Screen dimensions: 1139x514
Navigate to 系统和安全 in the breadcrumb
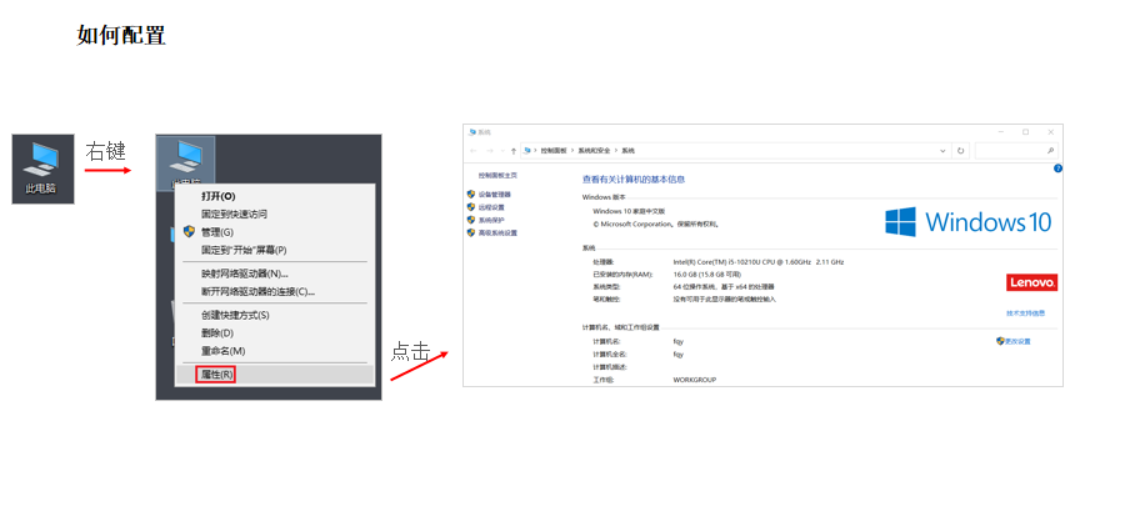[595, 151]
